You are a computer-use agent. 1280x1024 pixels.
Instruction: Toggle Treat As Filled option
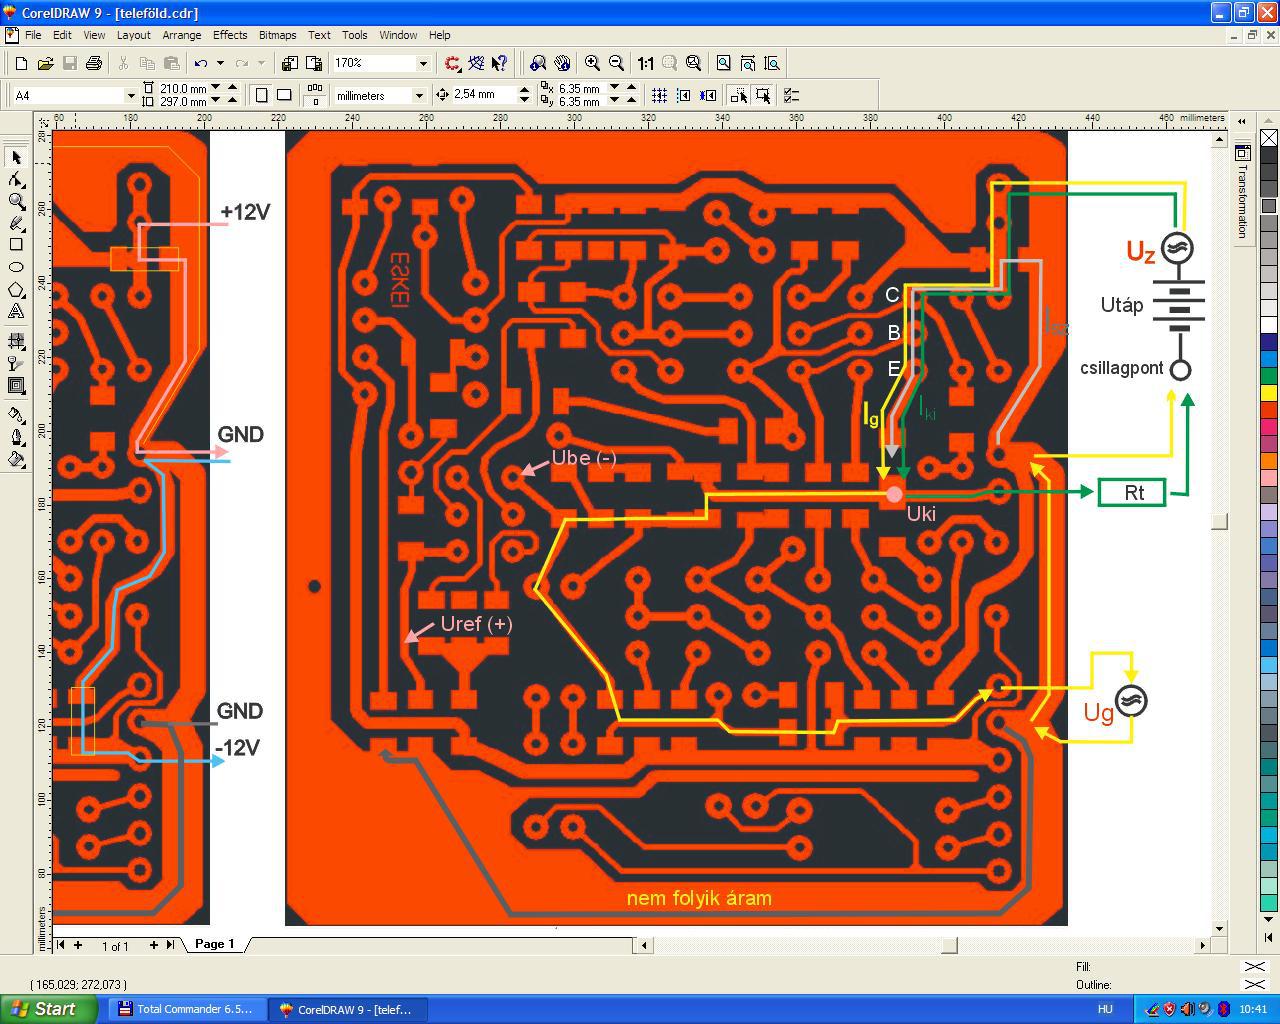763,95
